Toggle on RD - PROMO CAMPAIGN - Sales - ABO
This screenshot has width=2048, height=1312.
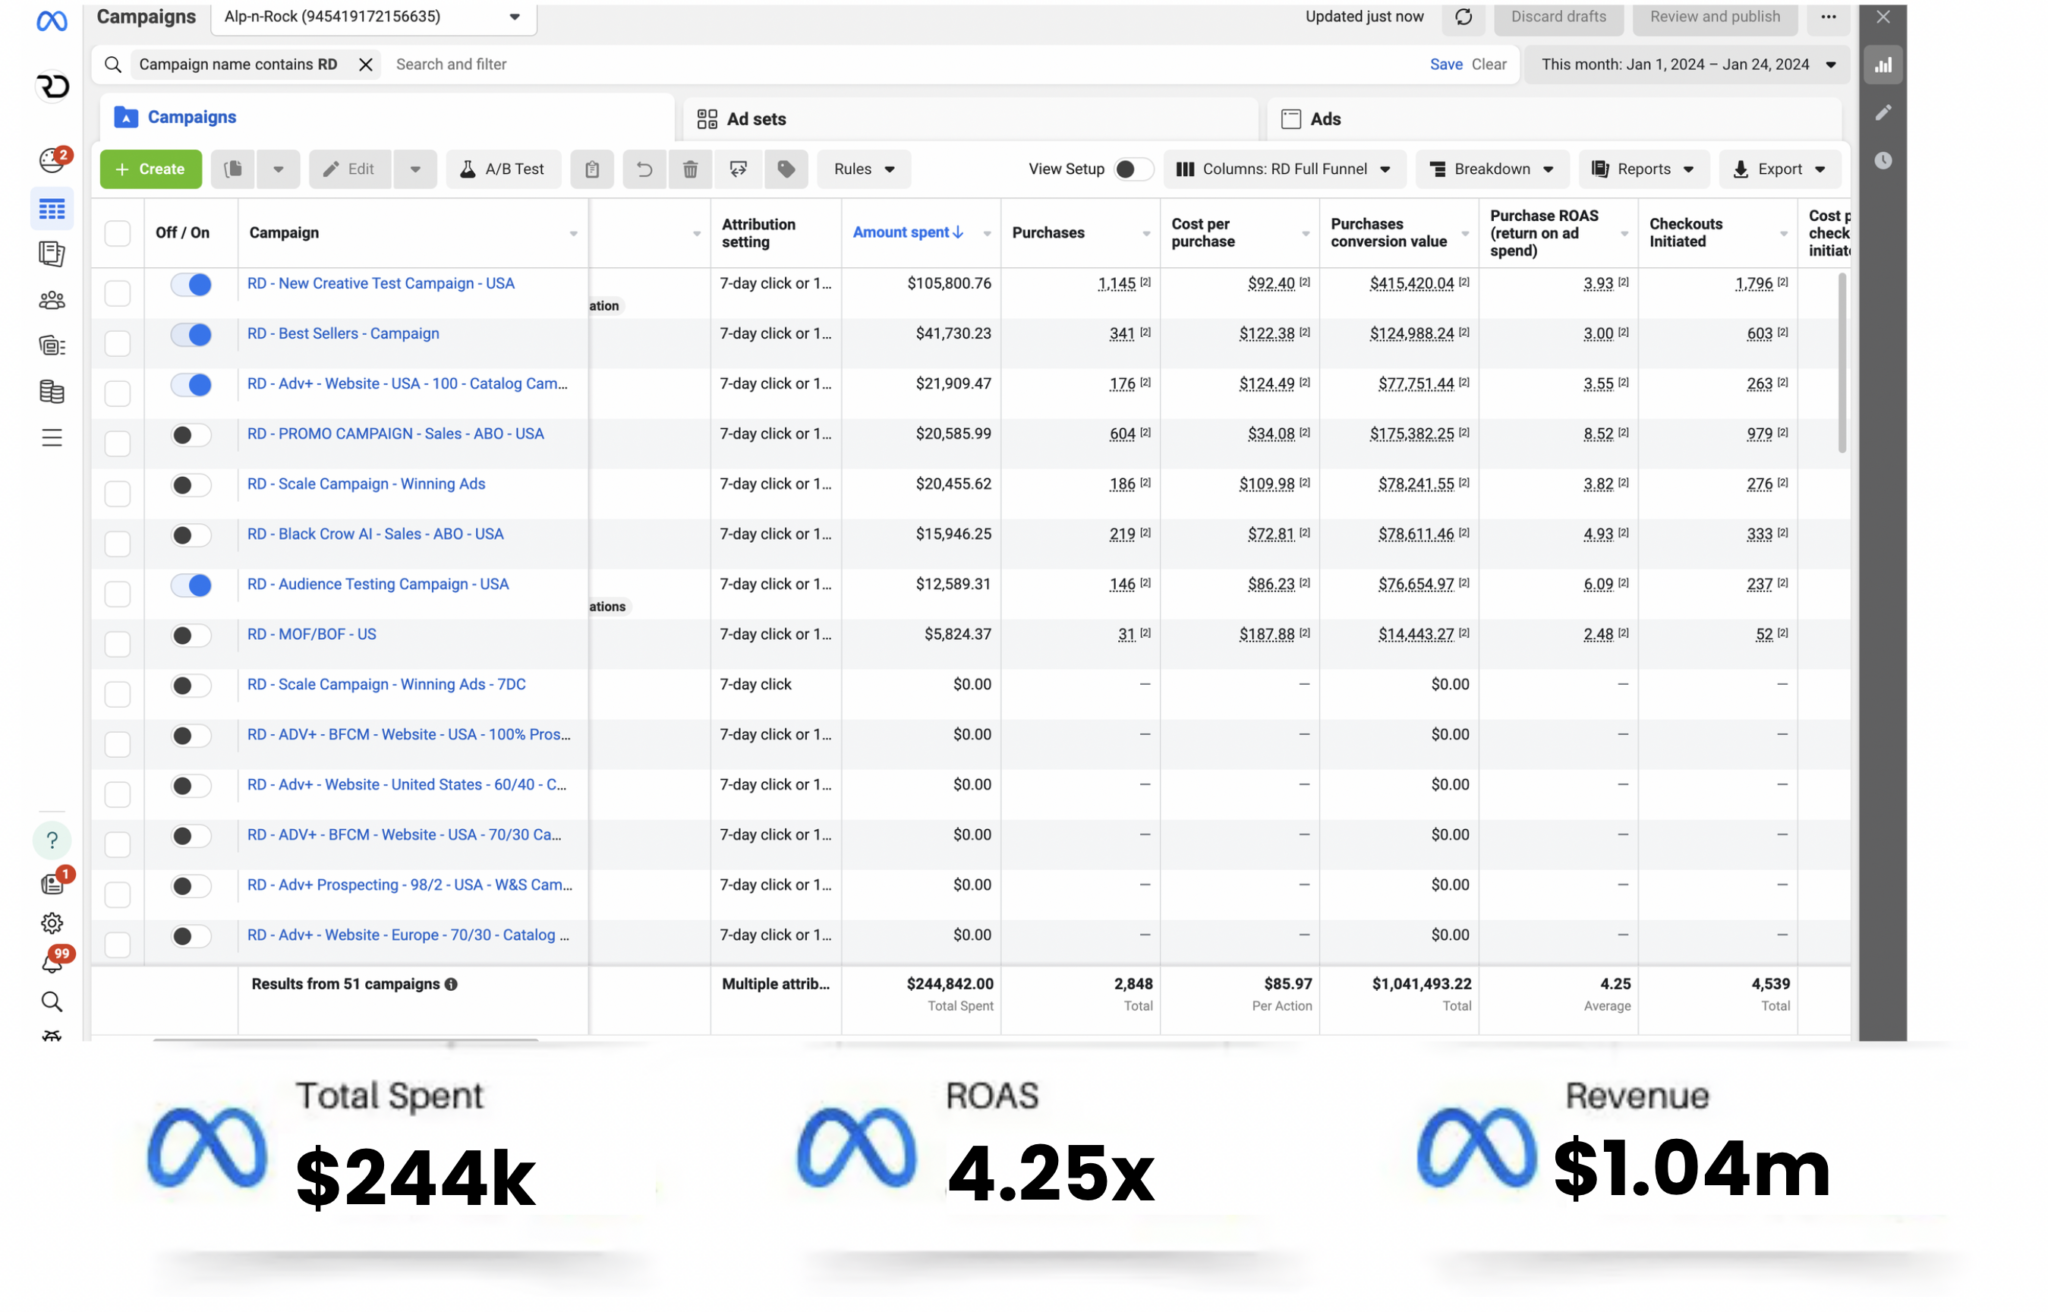[x=191, y=435]
